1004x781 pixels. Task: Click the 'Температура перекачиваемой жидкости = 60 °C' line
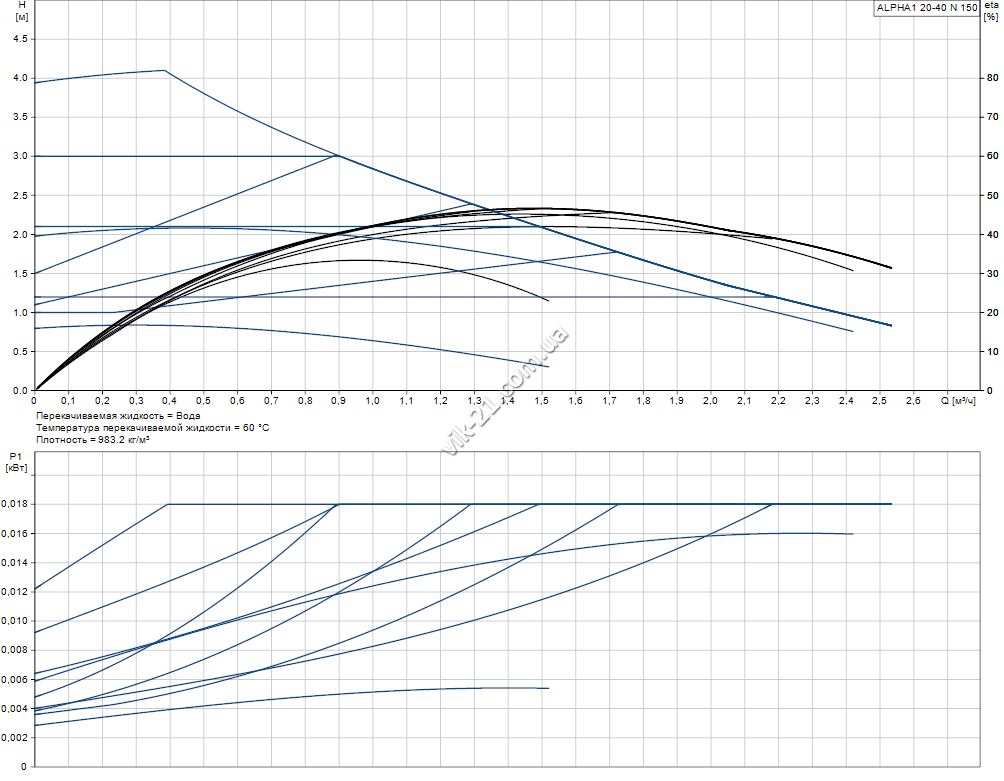152,428
